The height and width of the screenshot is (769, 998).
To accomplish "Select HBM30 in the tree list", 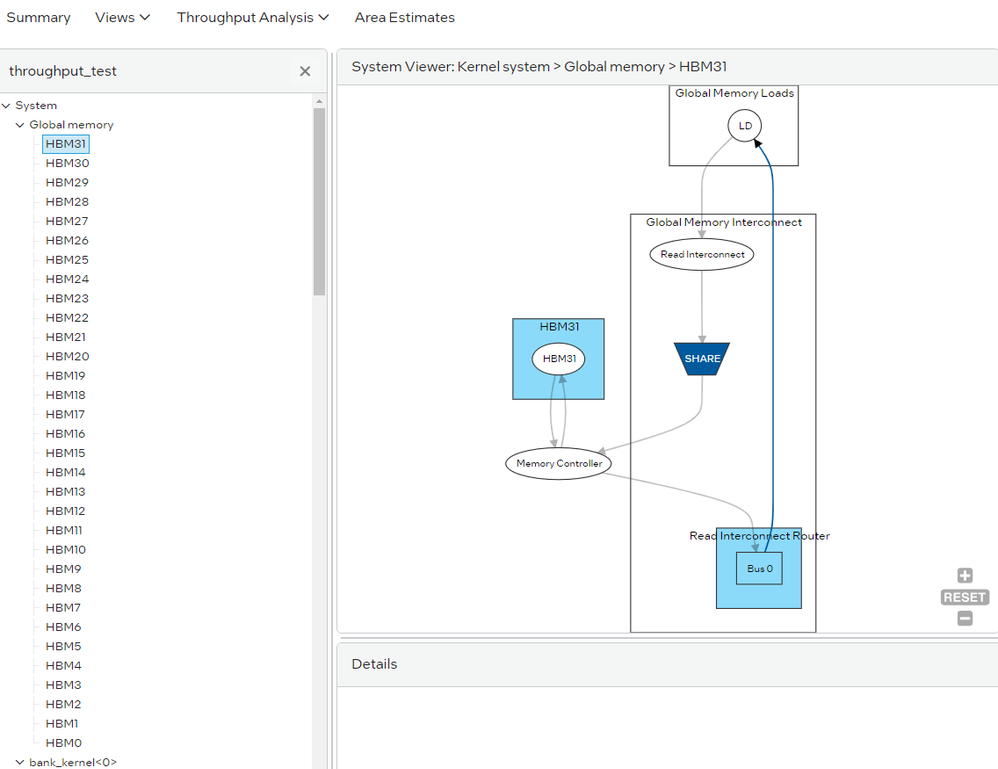I will [x=67, y=163].
